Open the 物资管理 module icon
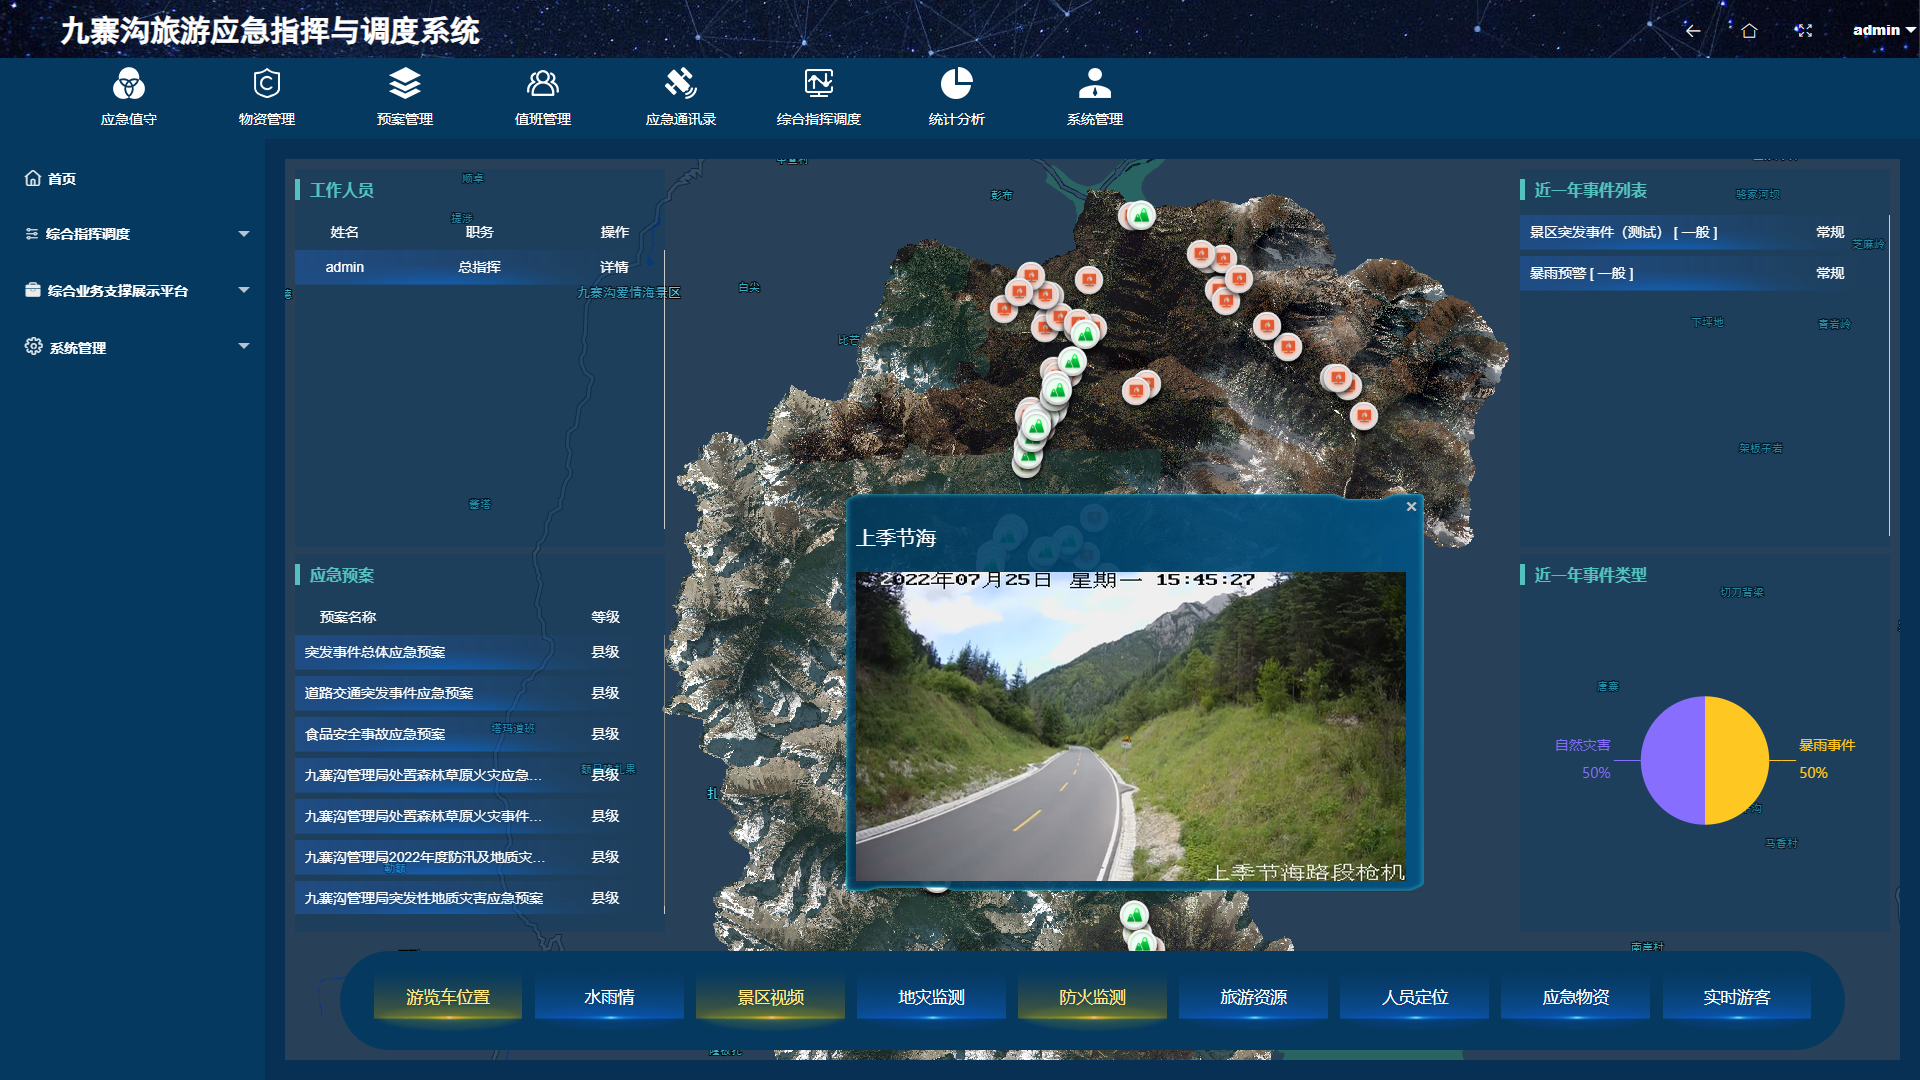Image resolution: width=1920 pixels, height=1080 pixels. click(x=266, y=84)
